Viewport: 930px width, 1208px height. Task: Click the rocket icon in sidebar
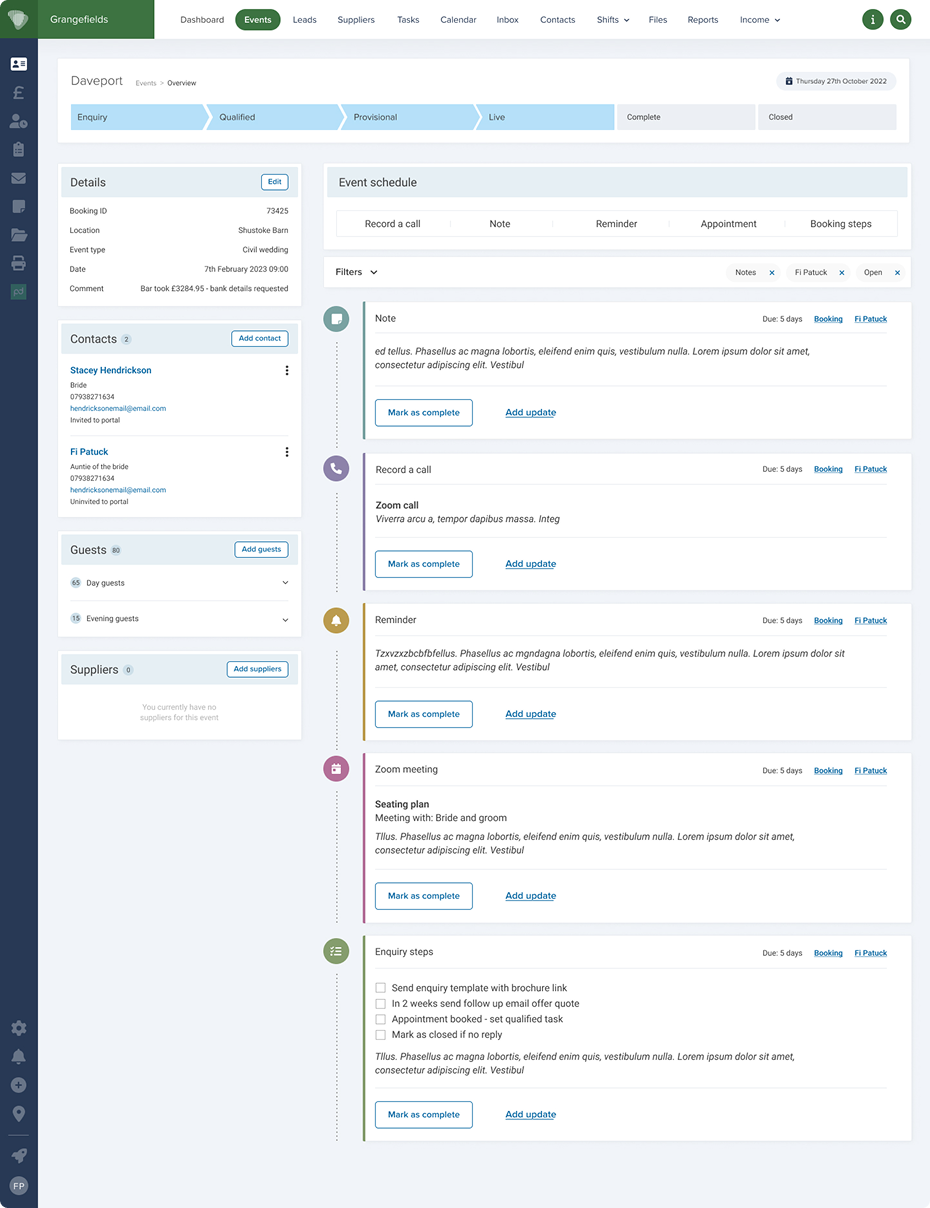pos(18,1155)
